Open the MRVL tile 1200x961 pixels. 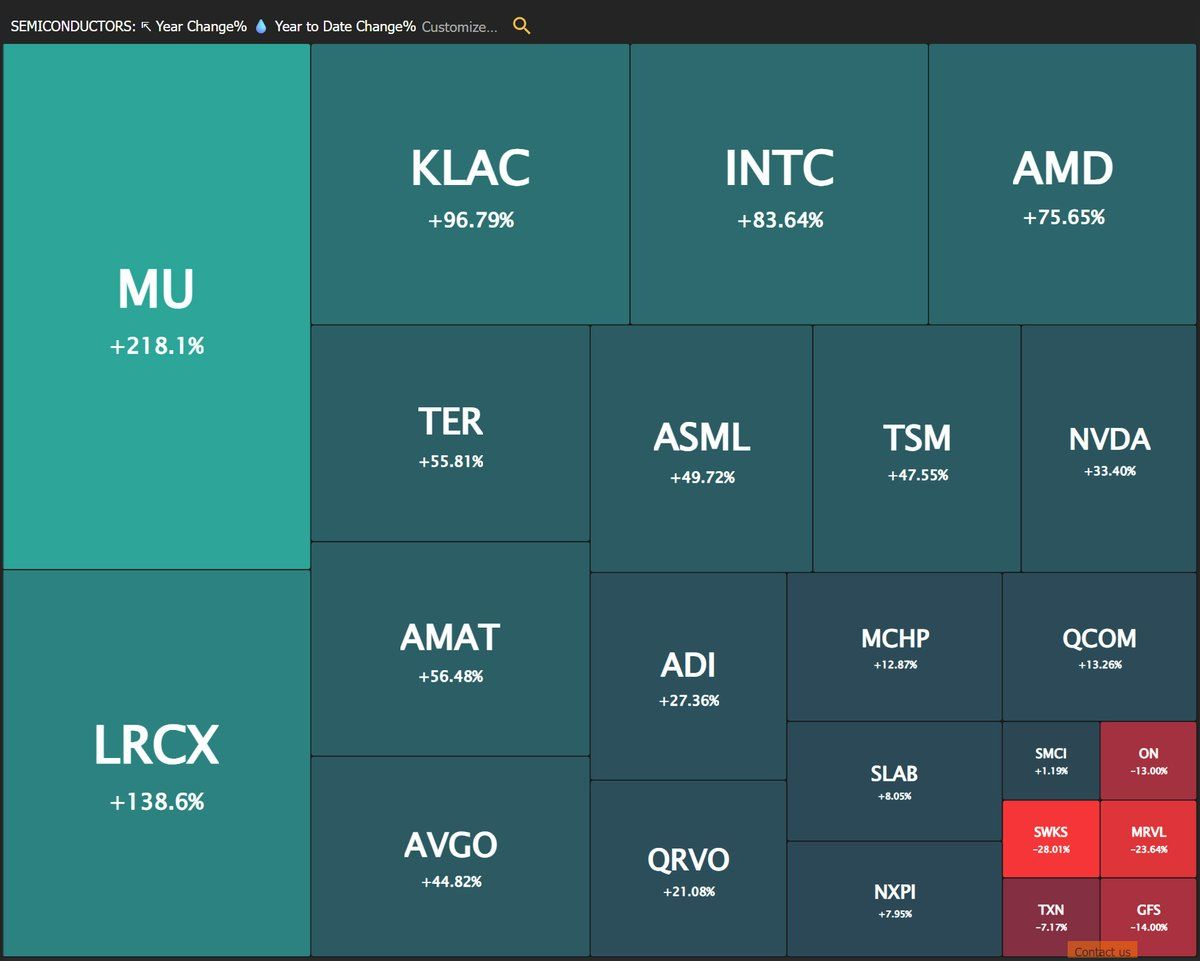1148,839
